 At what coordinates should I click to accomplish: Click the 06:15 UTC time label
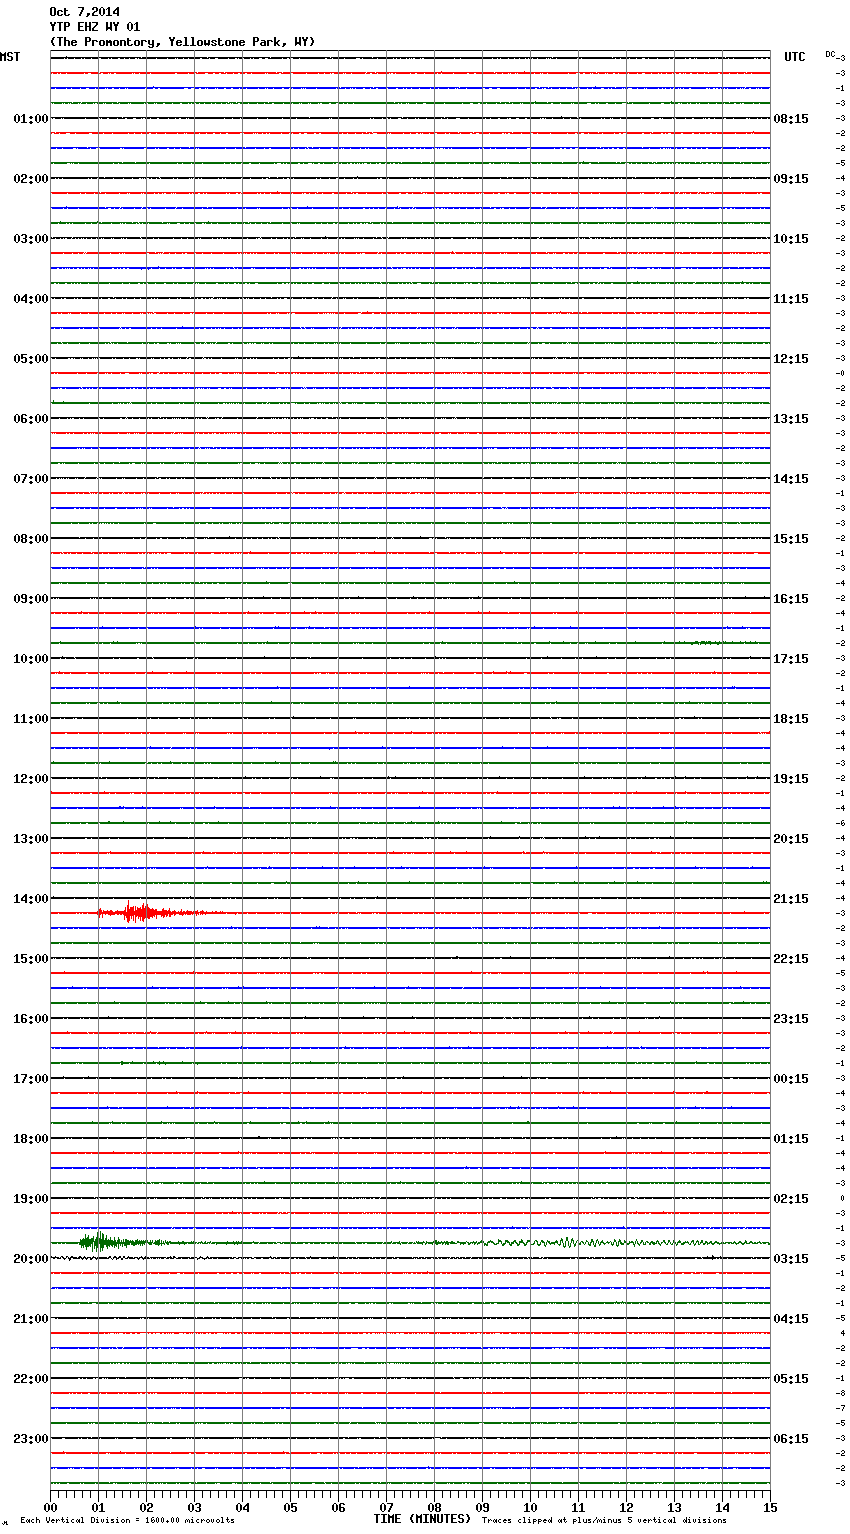click(x=791, y=1439)
